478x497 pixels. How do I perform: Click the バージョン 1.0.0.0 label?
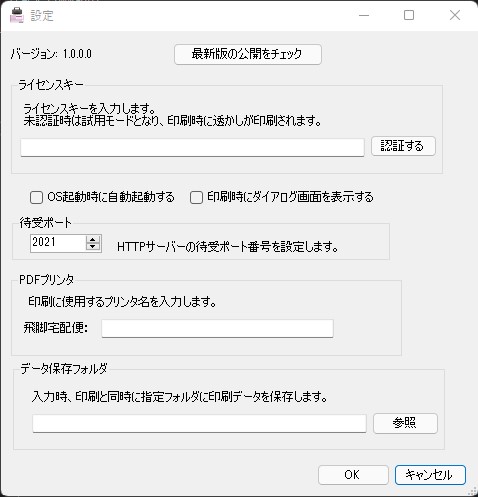point(51,54)
